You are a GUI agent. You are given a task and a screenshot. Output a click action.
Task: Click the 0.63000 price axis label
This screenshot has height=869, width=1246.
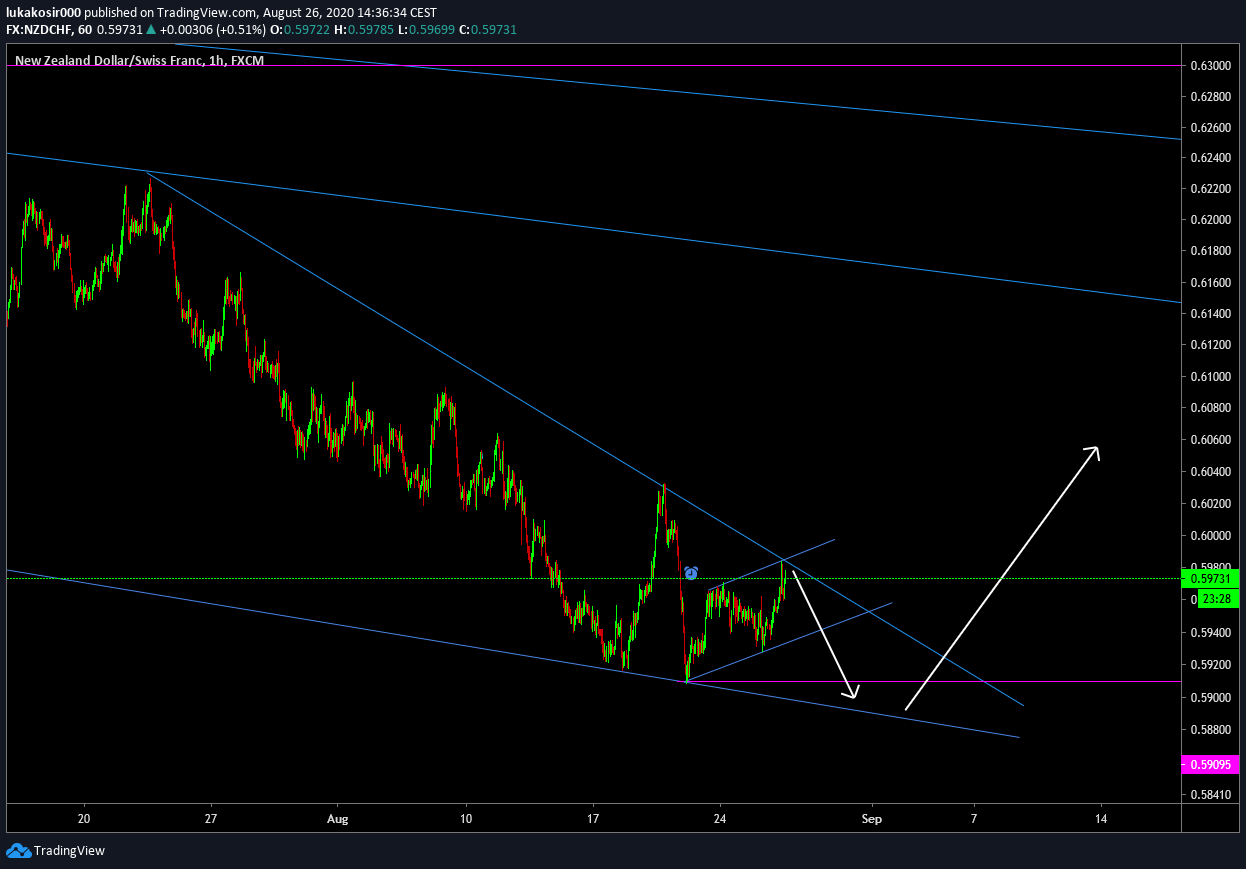coord(1210,66)
